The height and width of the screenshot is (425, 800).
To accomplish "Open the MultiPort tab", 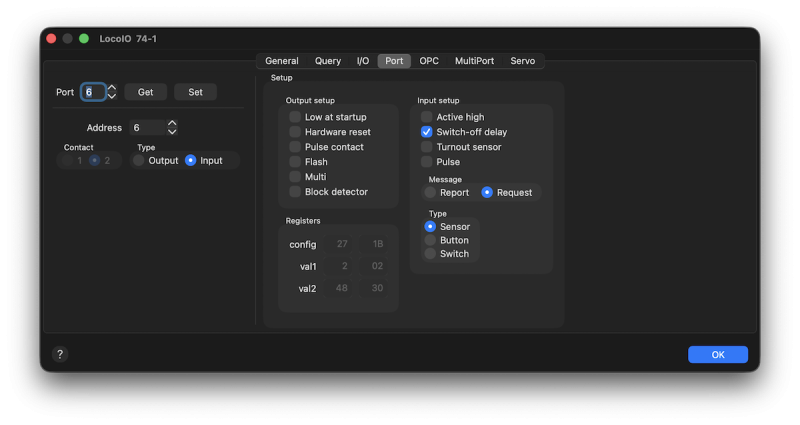I will (474, 61).
